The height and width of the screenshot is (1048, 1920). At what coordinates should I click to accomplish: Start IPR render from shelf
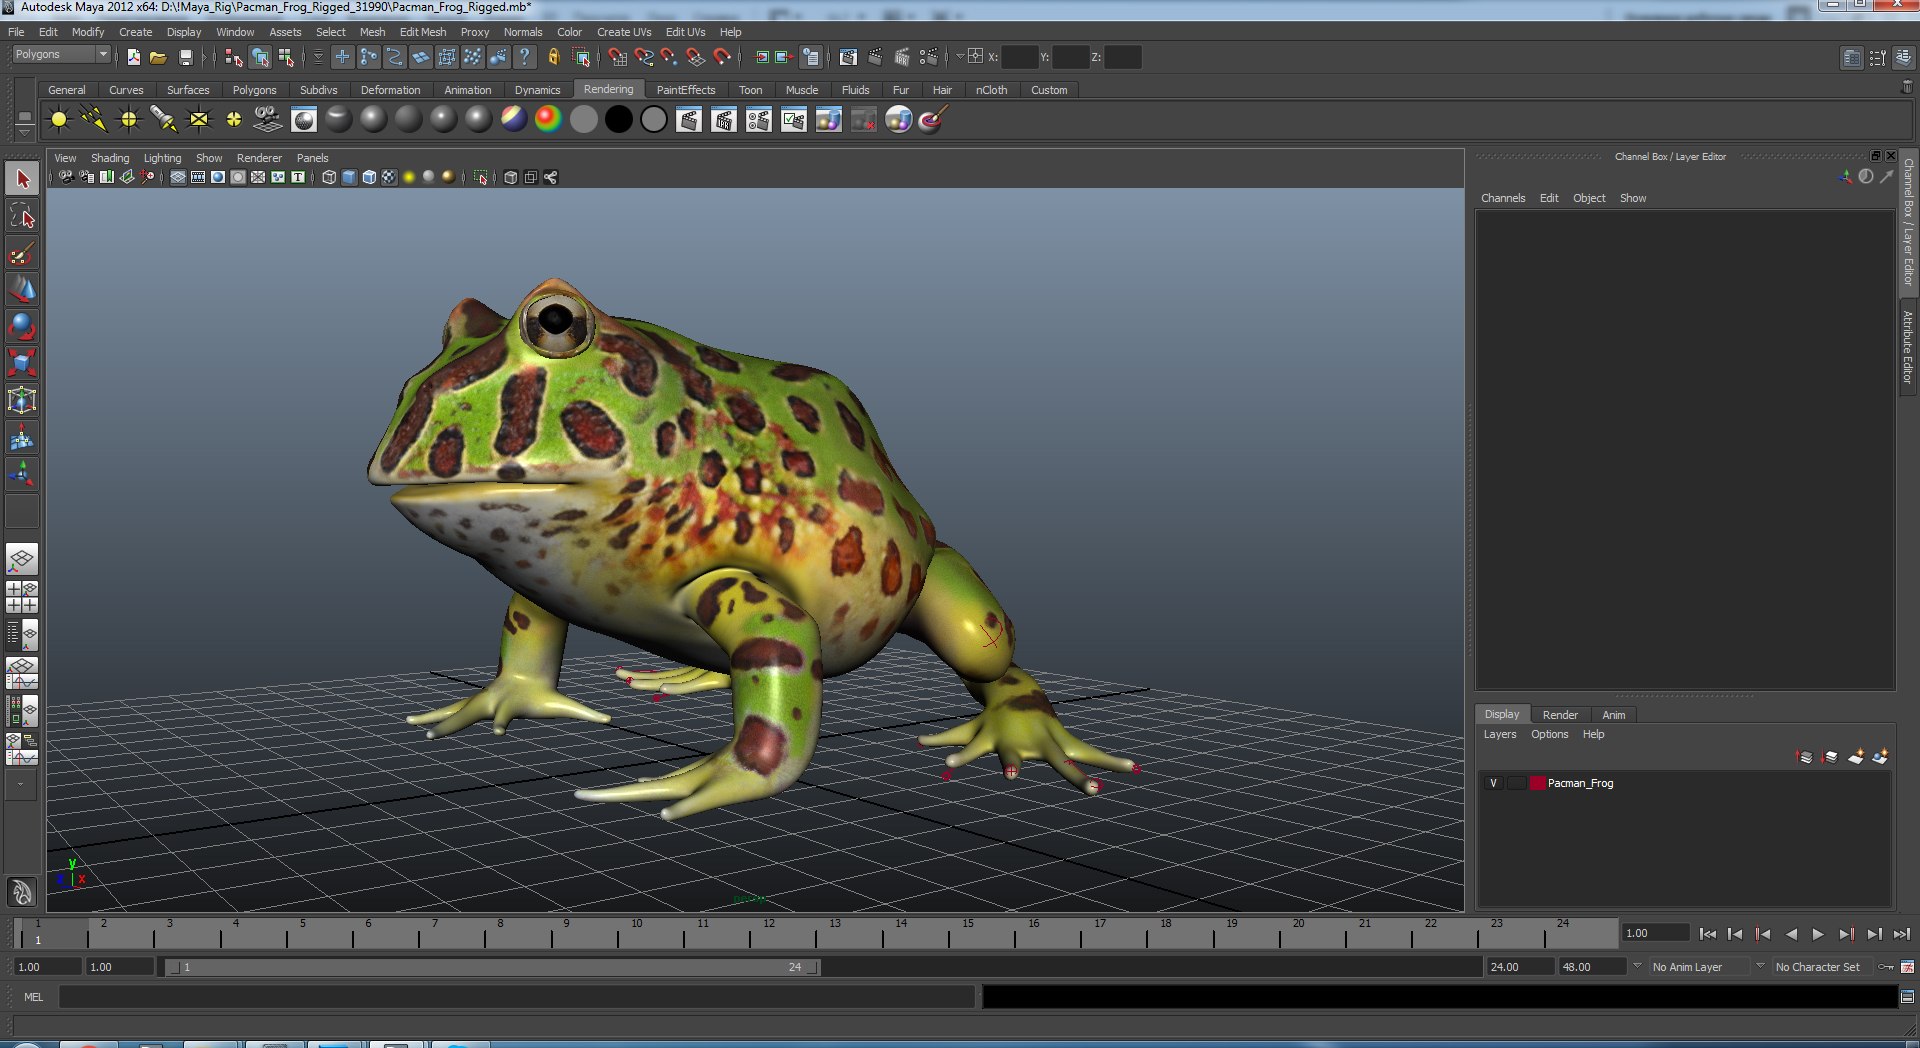click(724, 120)
